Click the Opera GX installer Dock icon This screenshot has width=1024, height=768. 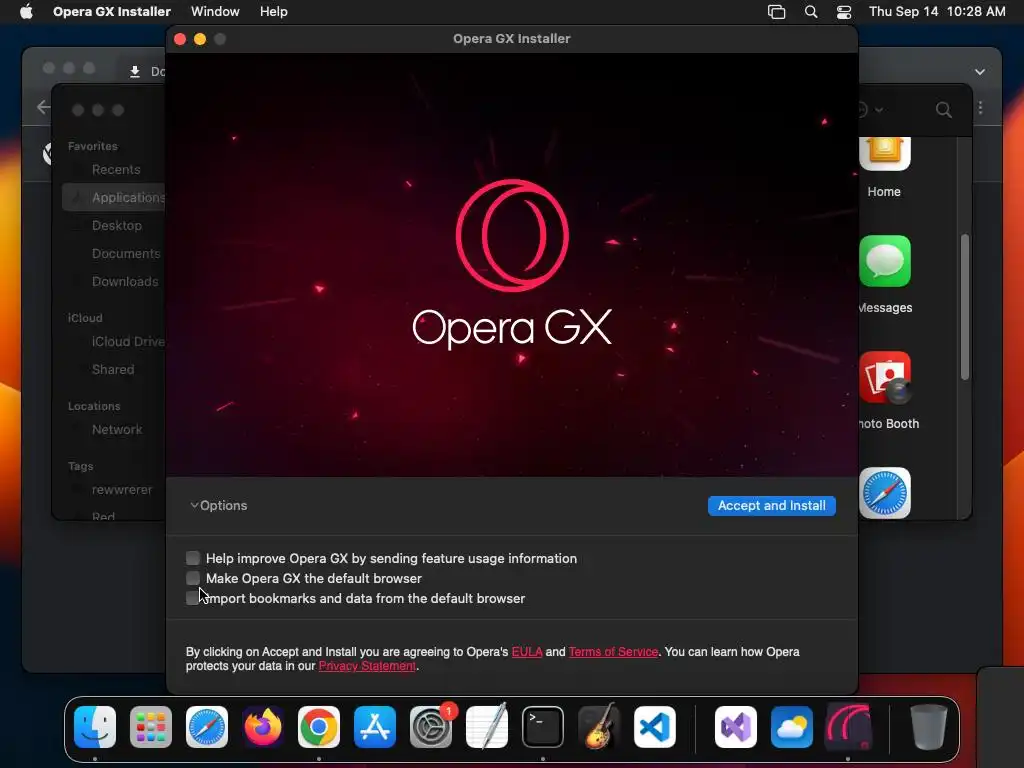coord(848,727)
